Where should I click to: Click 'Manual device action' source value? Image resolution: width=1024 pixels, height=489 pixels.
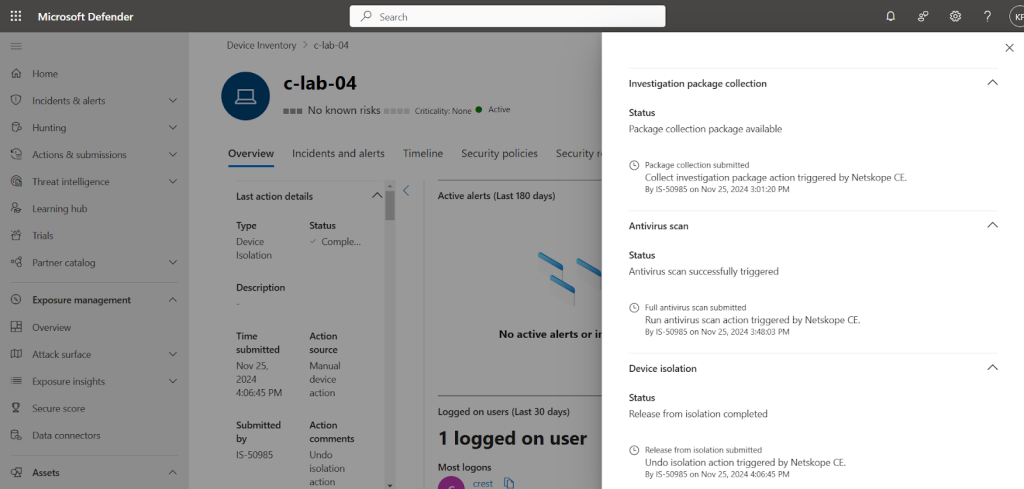pos(325,379)
